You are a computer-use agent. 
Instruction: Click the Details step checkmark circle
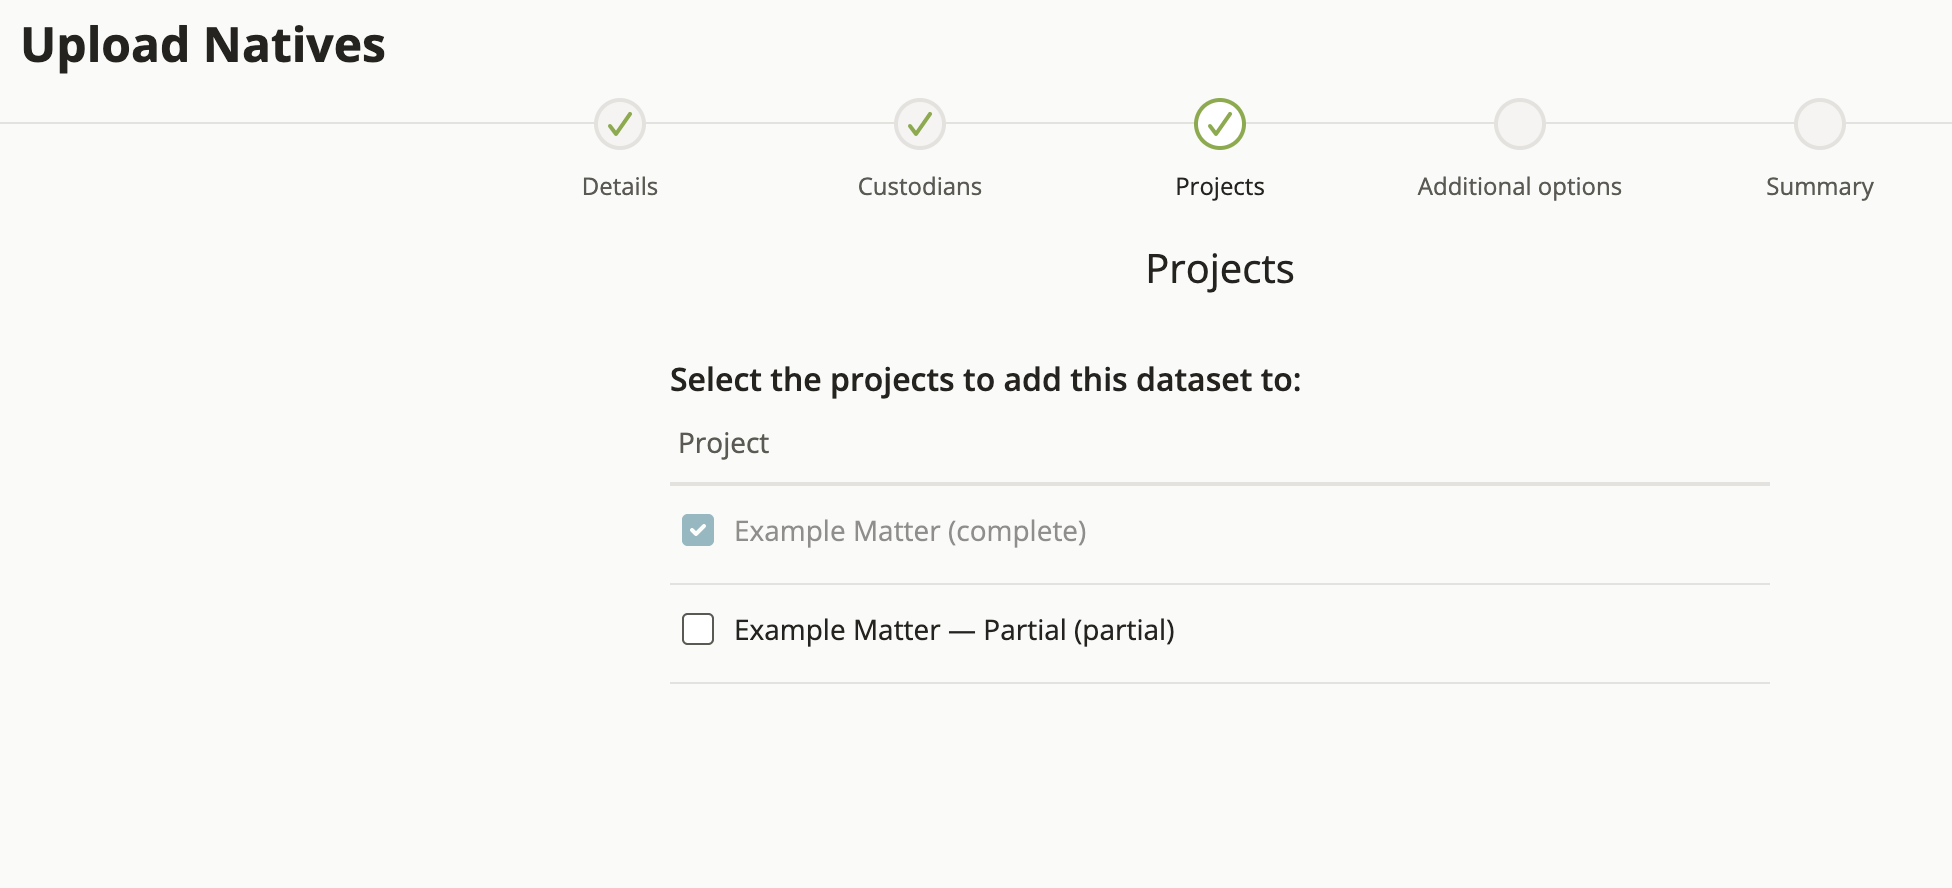[620, 124]
